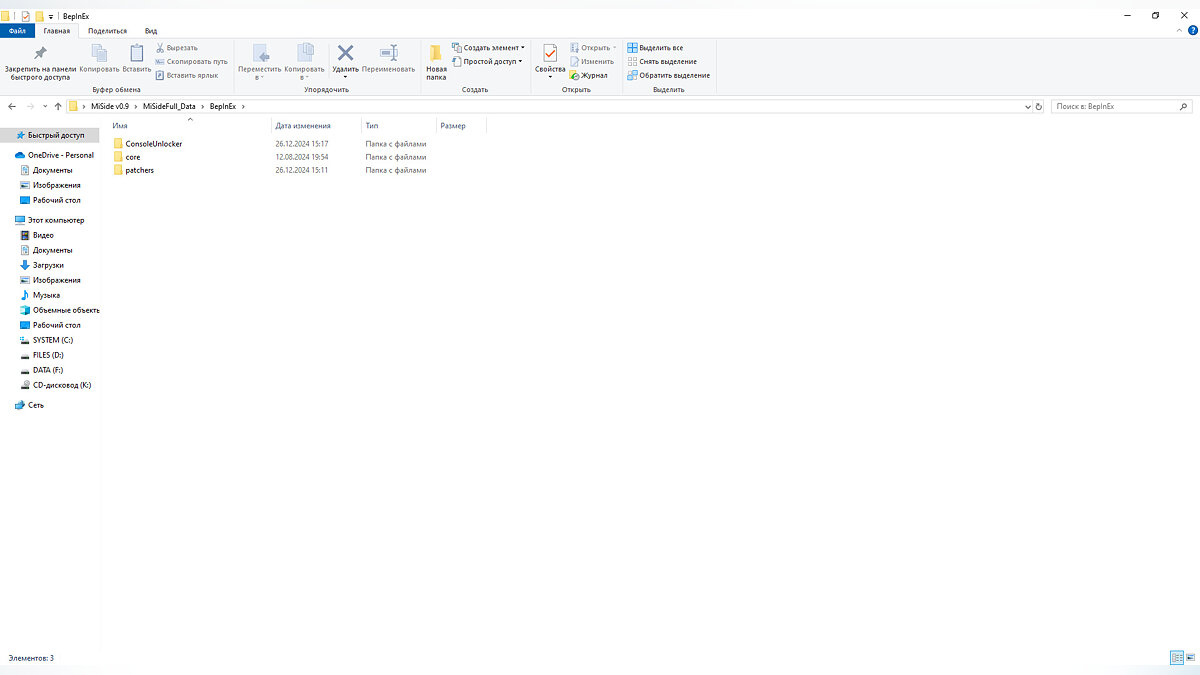Select the ConsoleUnlocker folder

[153, 144]
